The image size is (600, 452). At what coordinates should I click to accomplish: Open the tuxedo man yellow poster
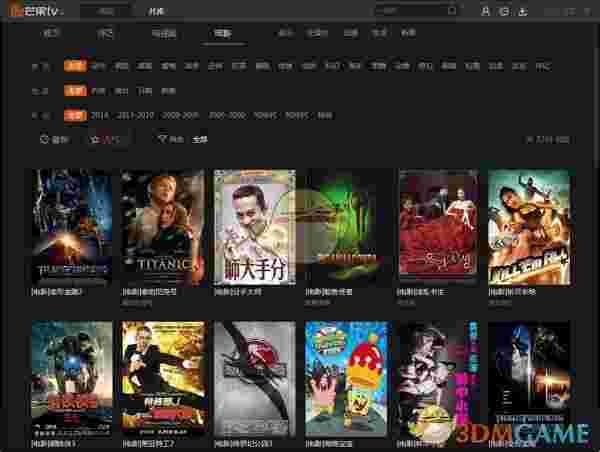163,379
